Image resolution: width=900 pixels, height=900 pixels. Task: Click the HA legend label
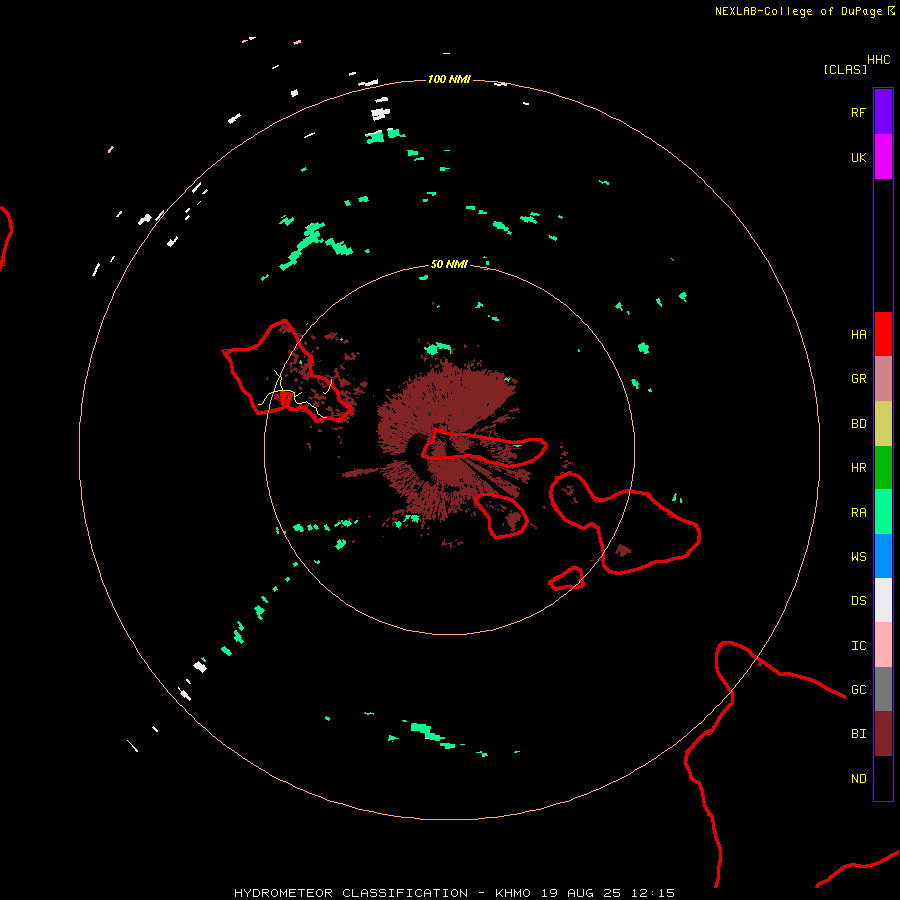pyautogui.click(x=858, y=335)
